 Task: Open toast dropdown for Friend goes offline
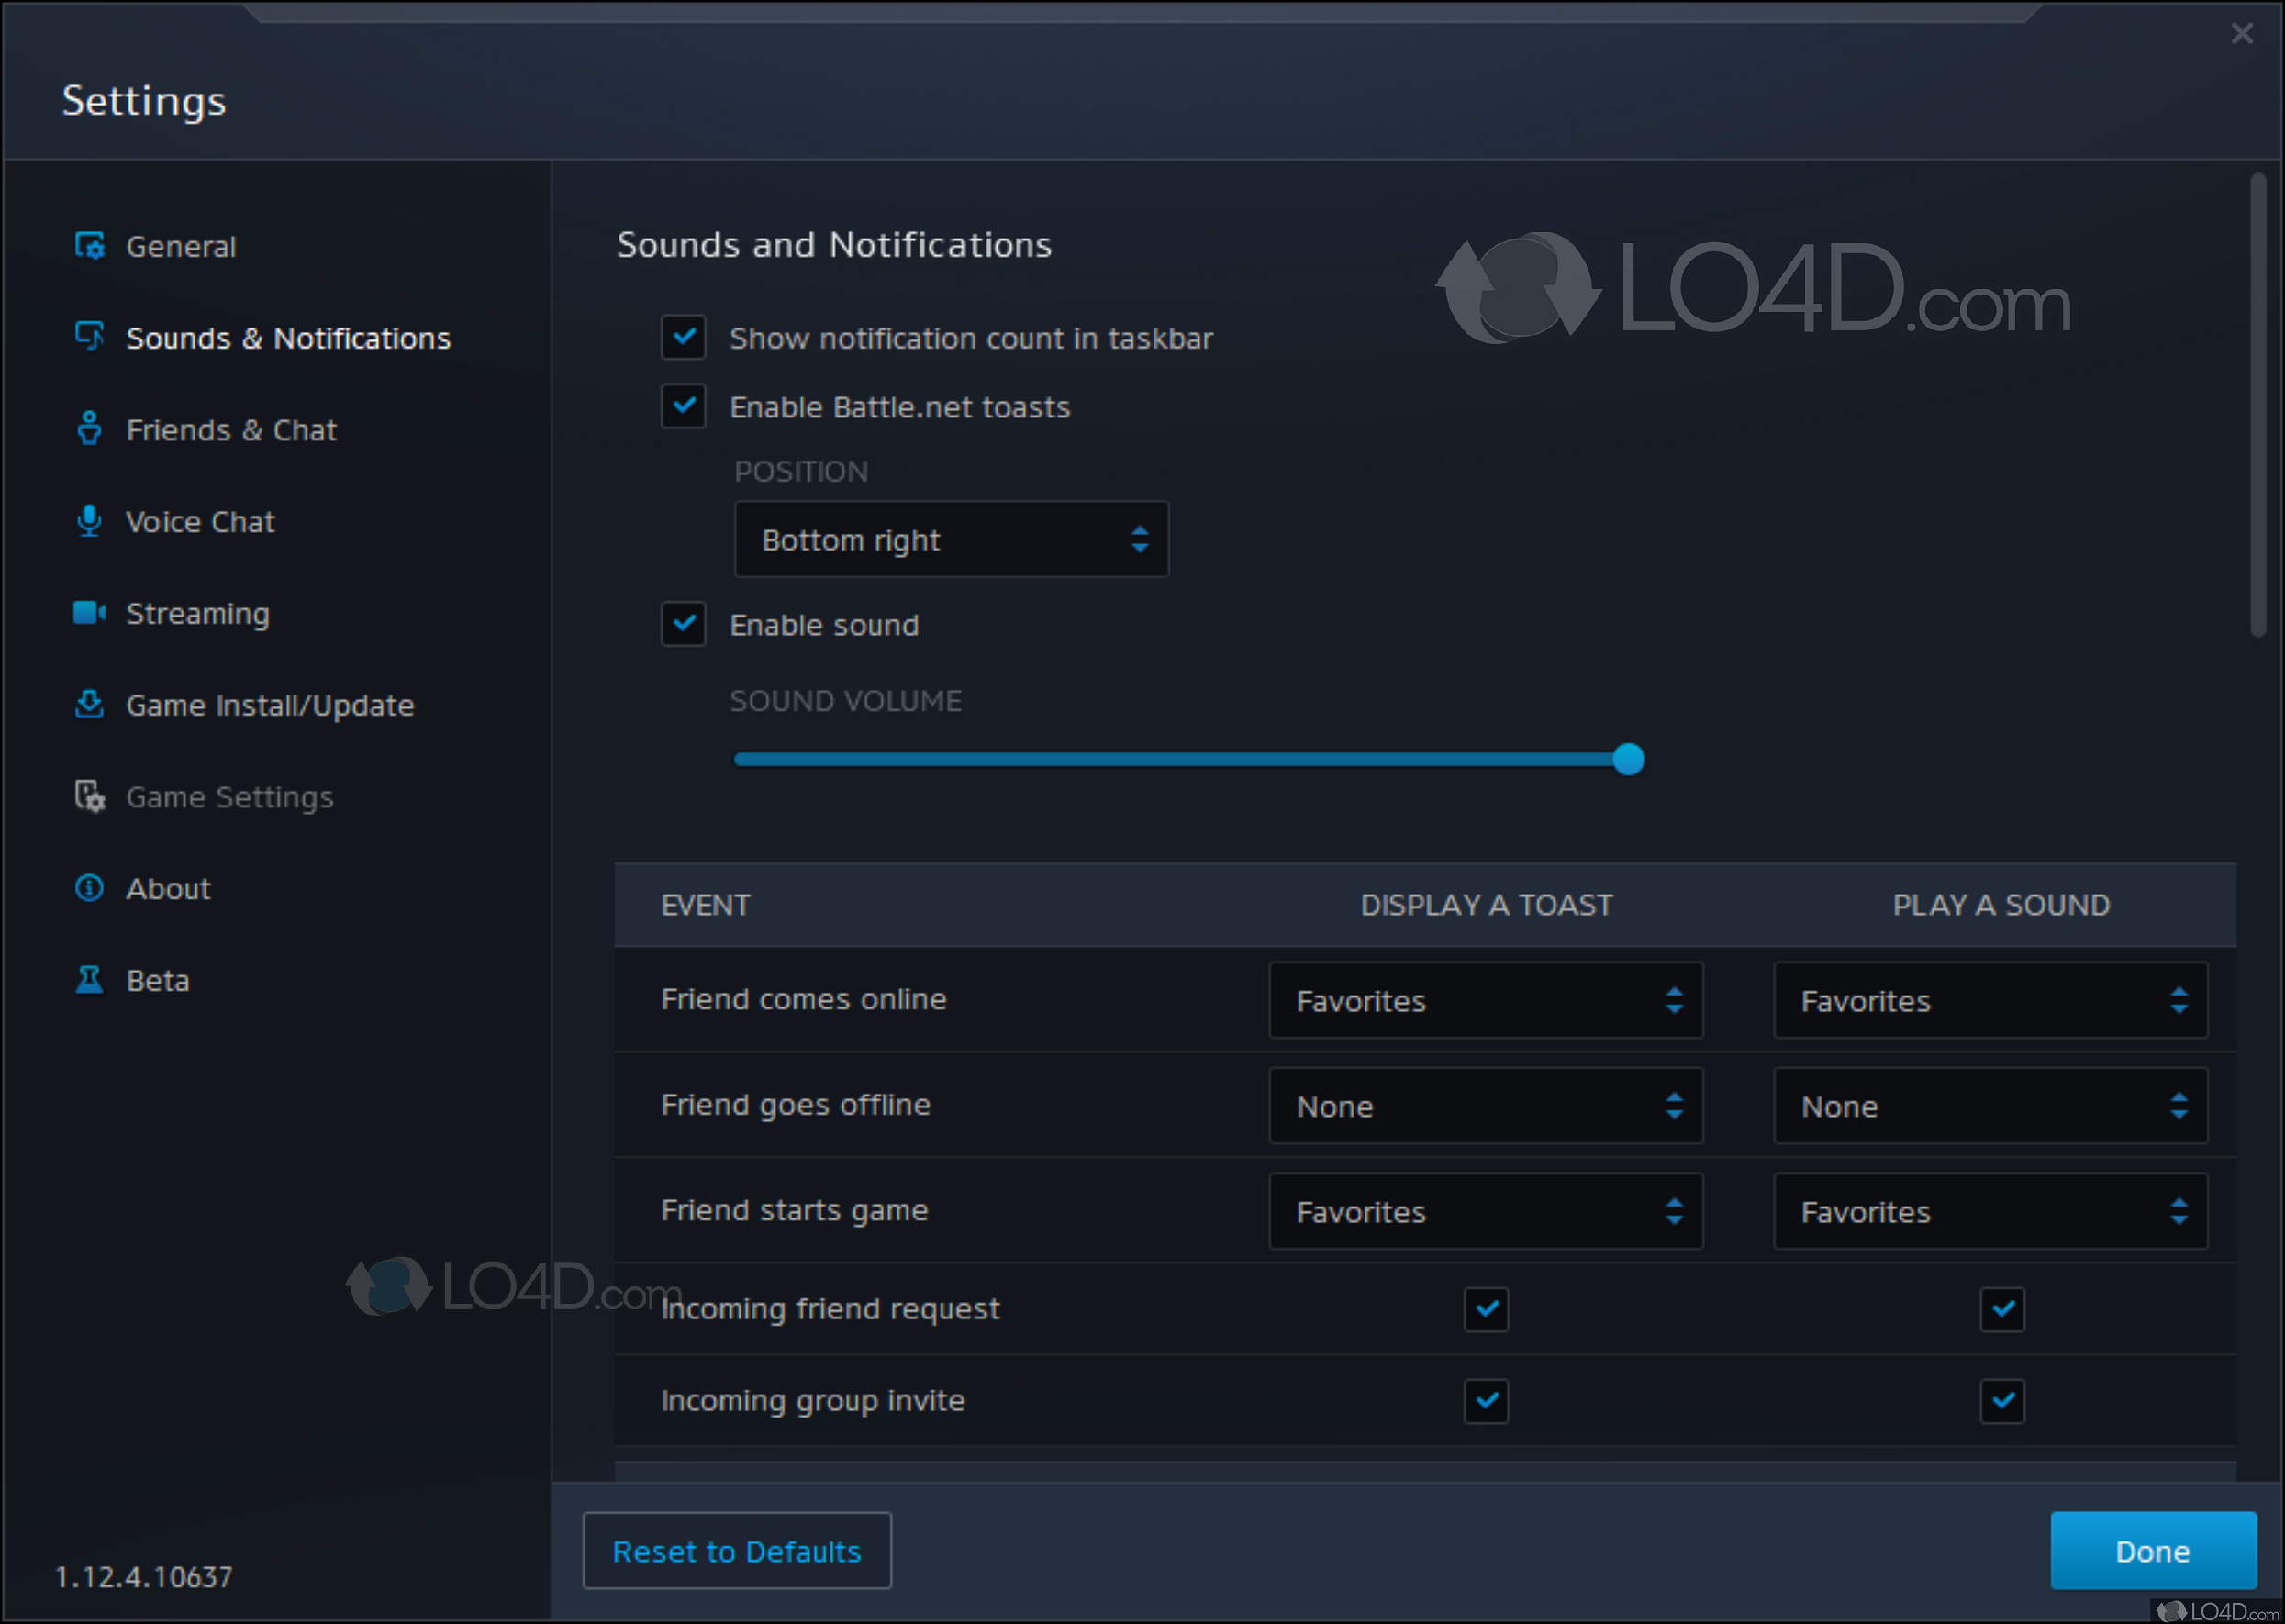pos(1485,1106)
